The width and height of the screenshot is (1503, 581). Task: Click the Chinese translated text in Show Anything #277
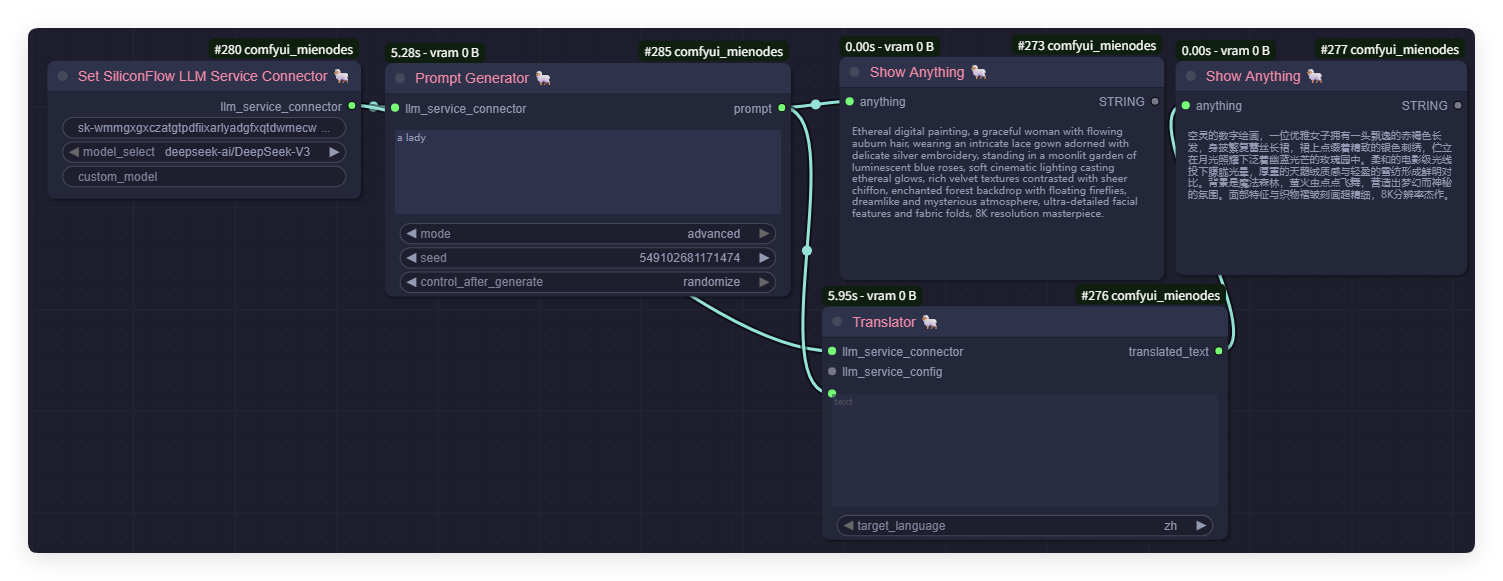pos(1320,165)
